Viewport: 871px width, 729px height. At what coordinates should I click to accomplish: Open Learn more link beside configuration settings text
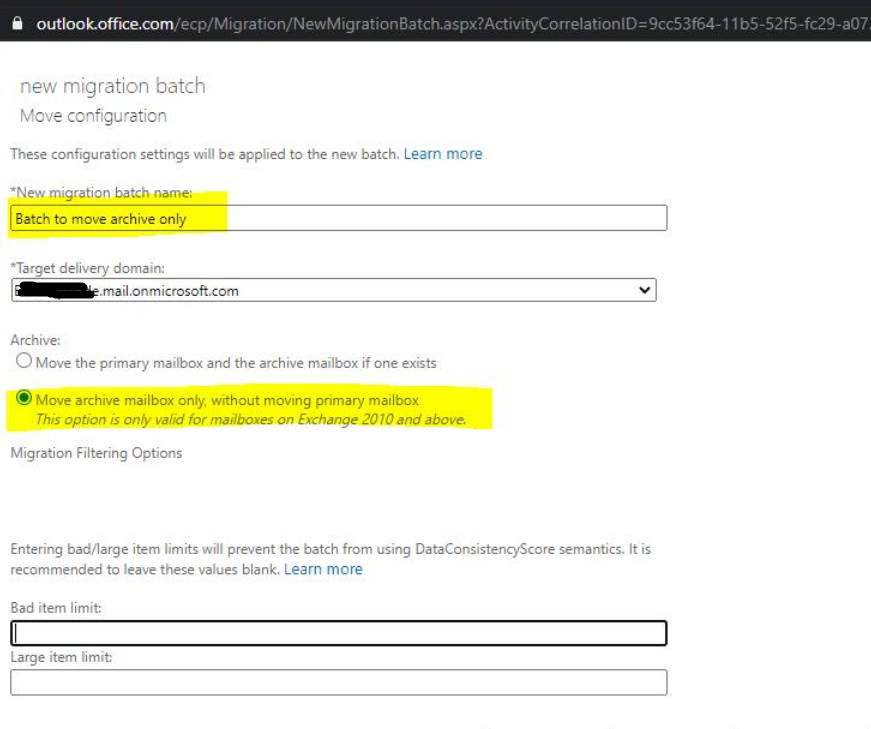tap(443, 154)
